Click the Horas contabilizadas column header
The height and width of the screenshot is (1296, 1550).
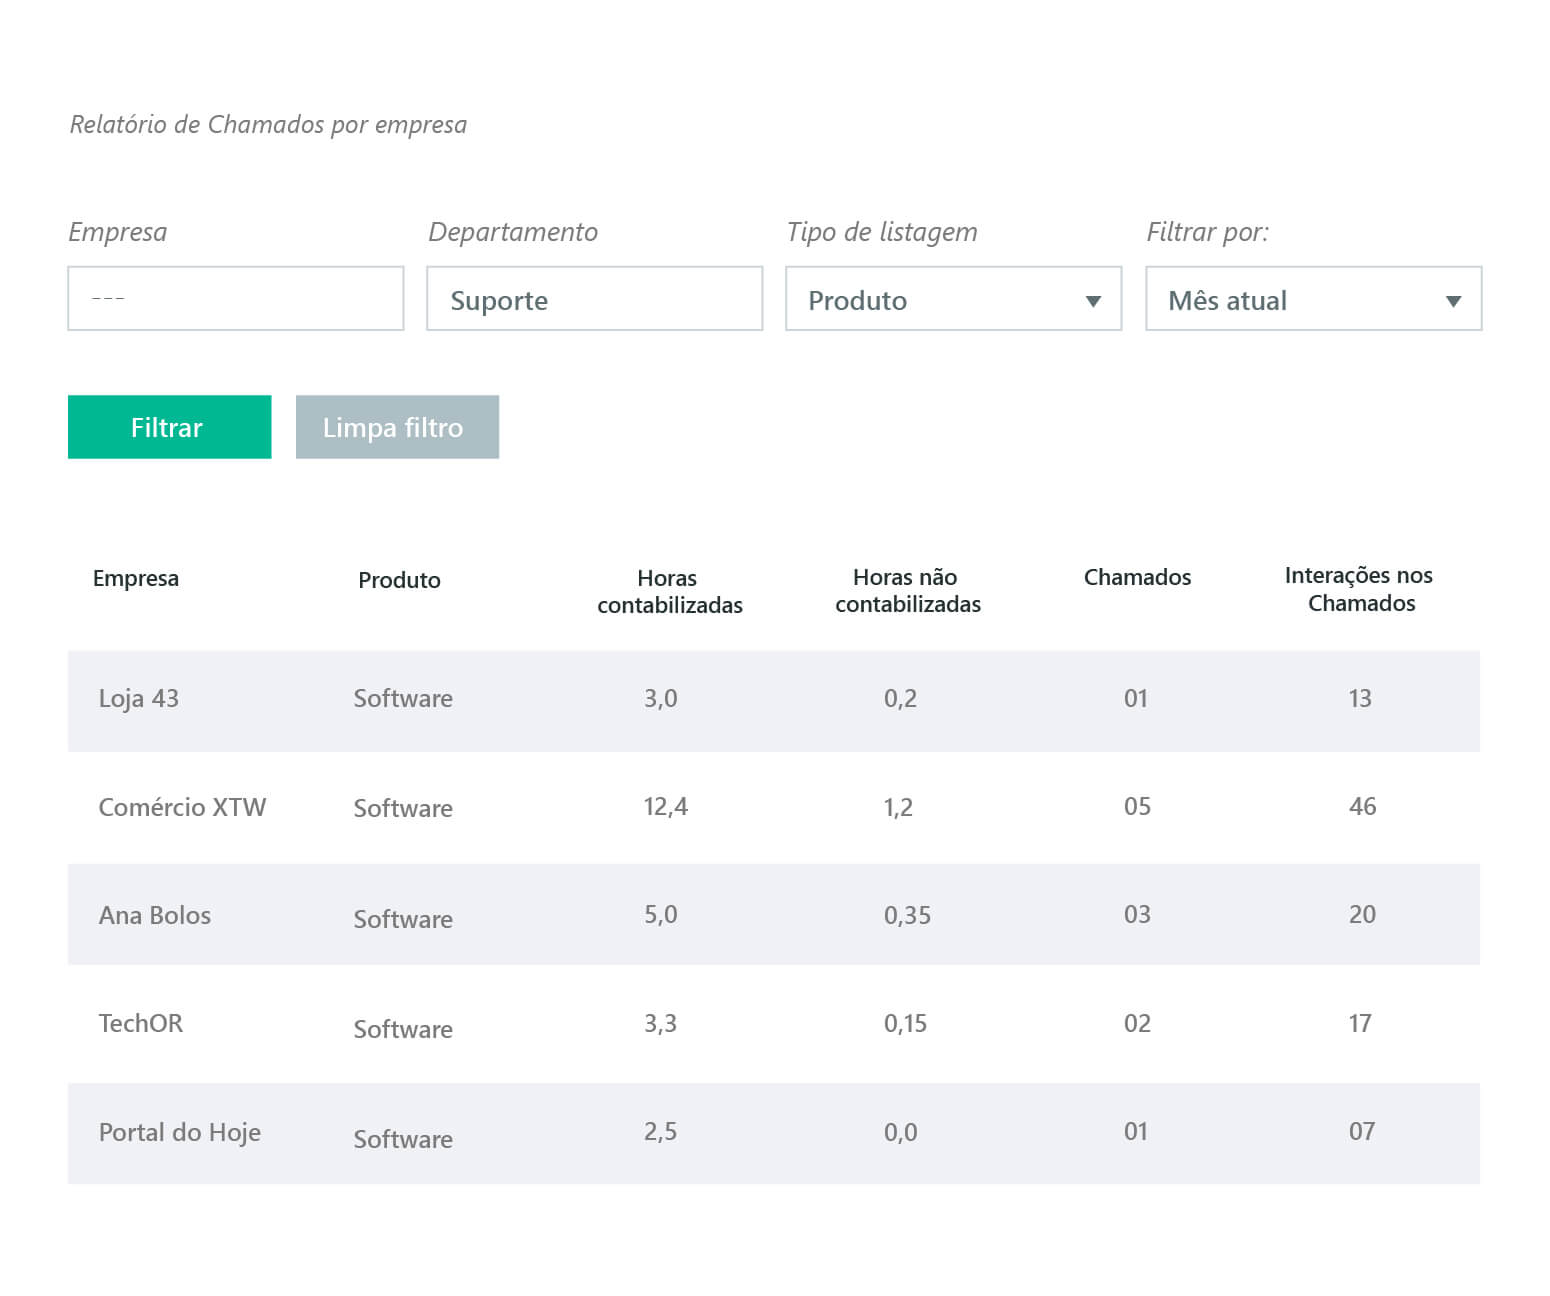(669, 591)
